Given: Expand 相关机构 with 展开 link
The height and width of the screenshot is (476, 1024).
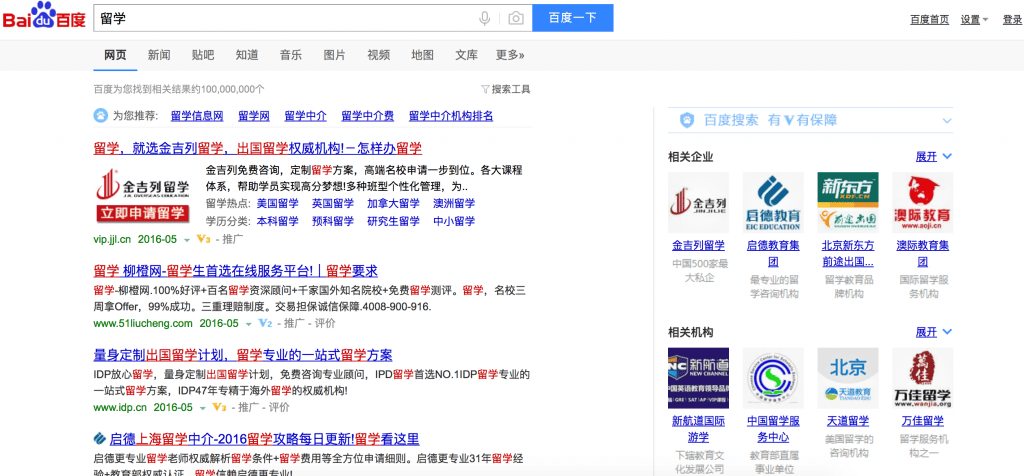Looking at the screenshot, I should (x=933, y=332).
